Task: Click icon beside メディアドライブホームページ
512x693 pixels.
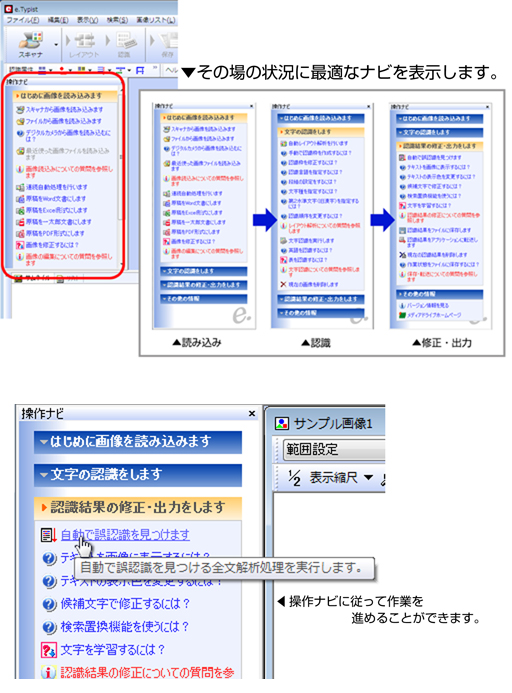Action: click(402, 315)
